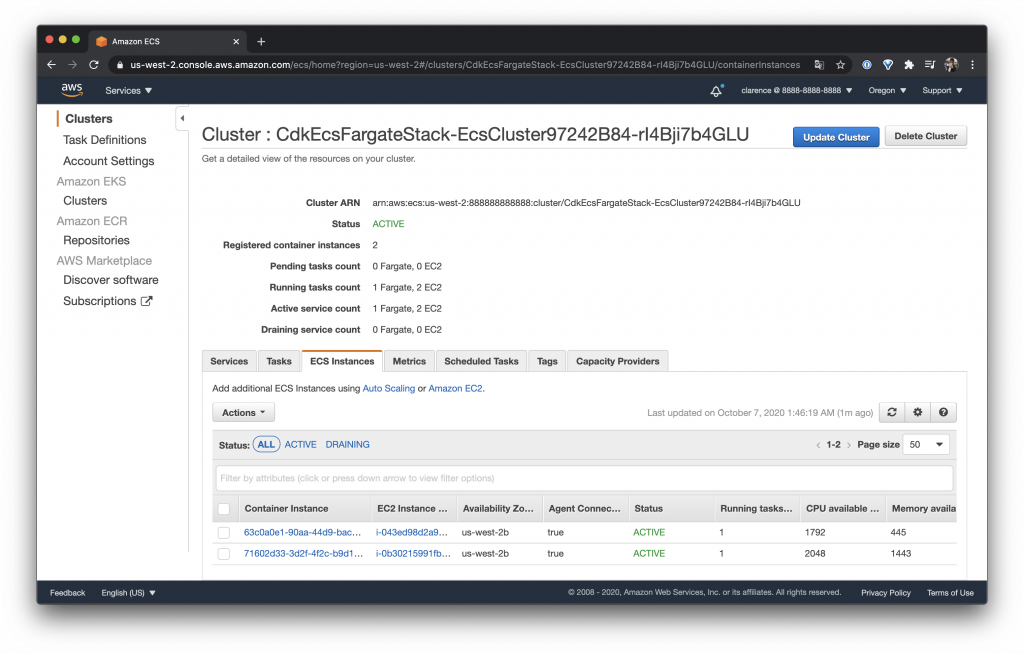Filter instances by DRAINING status

point(347,444)
